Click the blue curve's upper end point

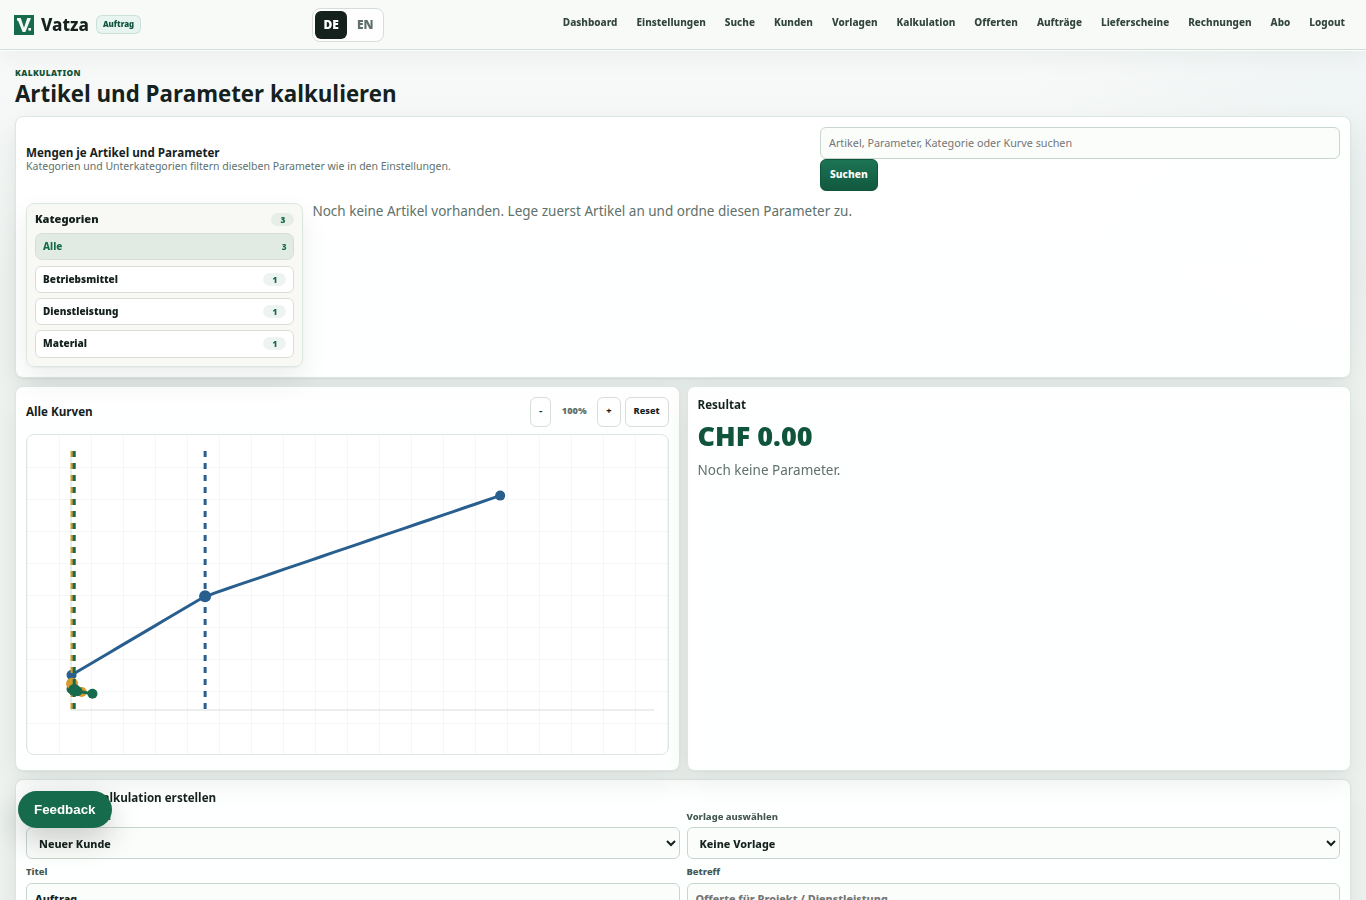[500, 496]
